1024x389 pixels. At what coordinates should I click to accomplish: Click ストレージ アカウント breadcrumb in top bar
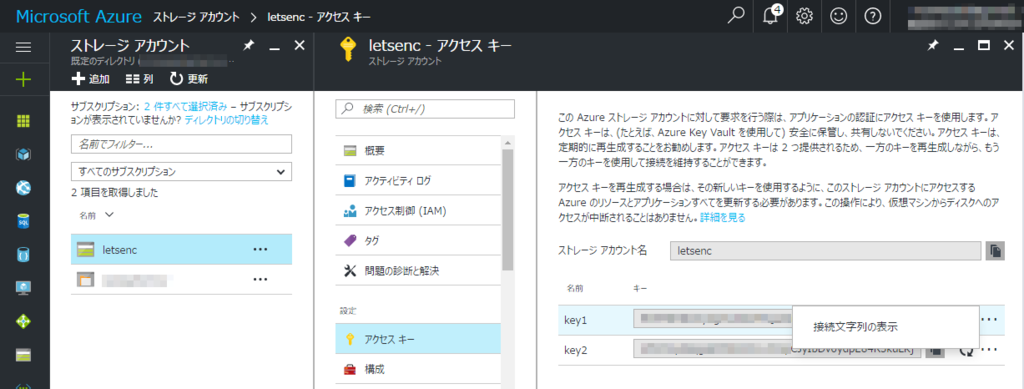(196, 16)
